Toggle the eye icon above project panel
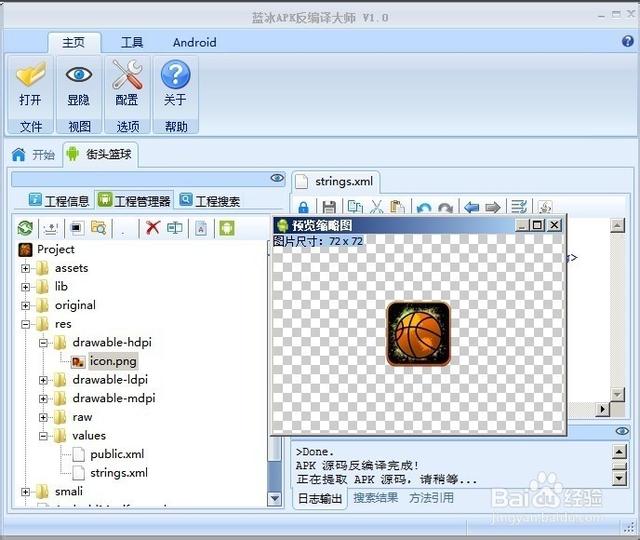Screen dimensions: 640x540 [x=277, y=178]
